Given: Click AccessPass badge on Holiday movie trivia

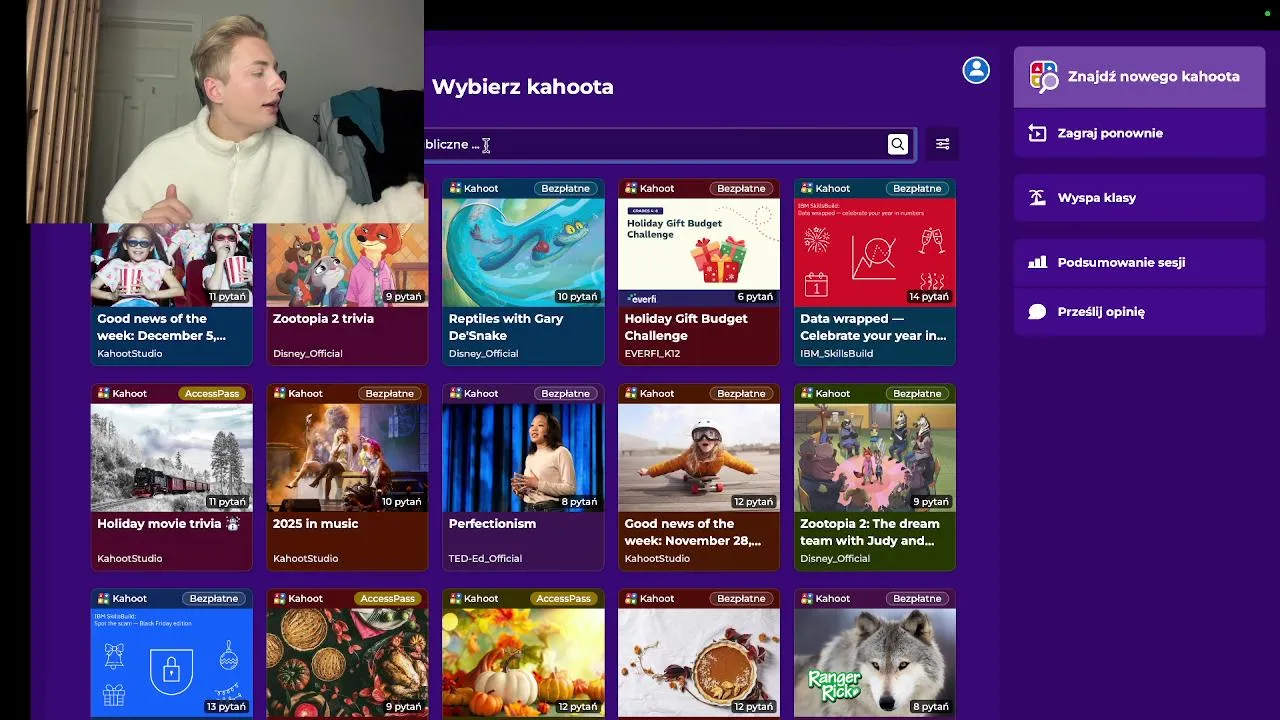Looking at the screenshot, I should (x=212, y=393).
